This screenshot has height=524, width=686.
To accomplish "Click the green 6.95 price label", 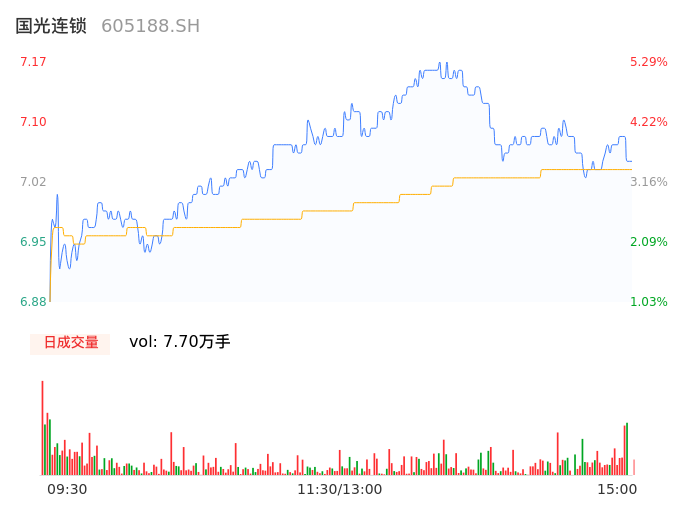I will coord(33,242).
